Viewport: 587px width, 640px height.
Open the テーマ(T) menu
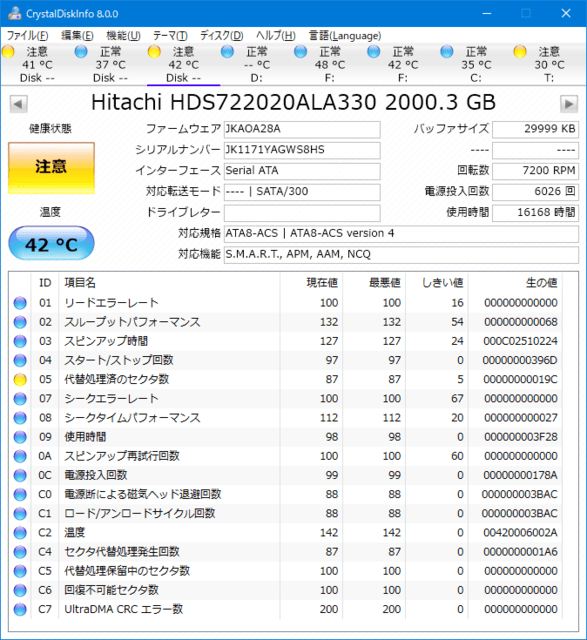(170, 36)
